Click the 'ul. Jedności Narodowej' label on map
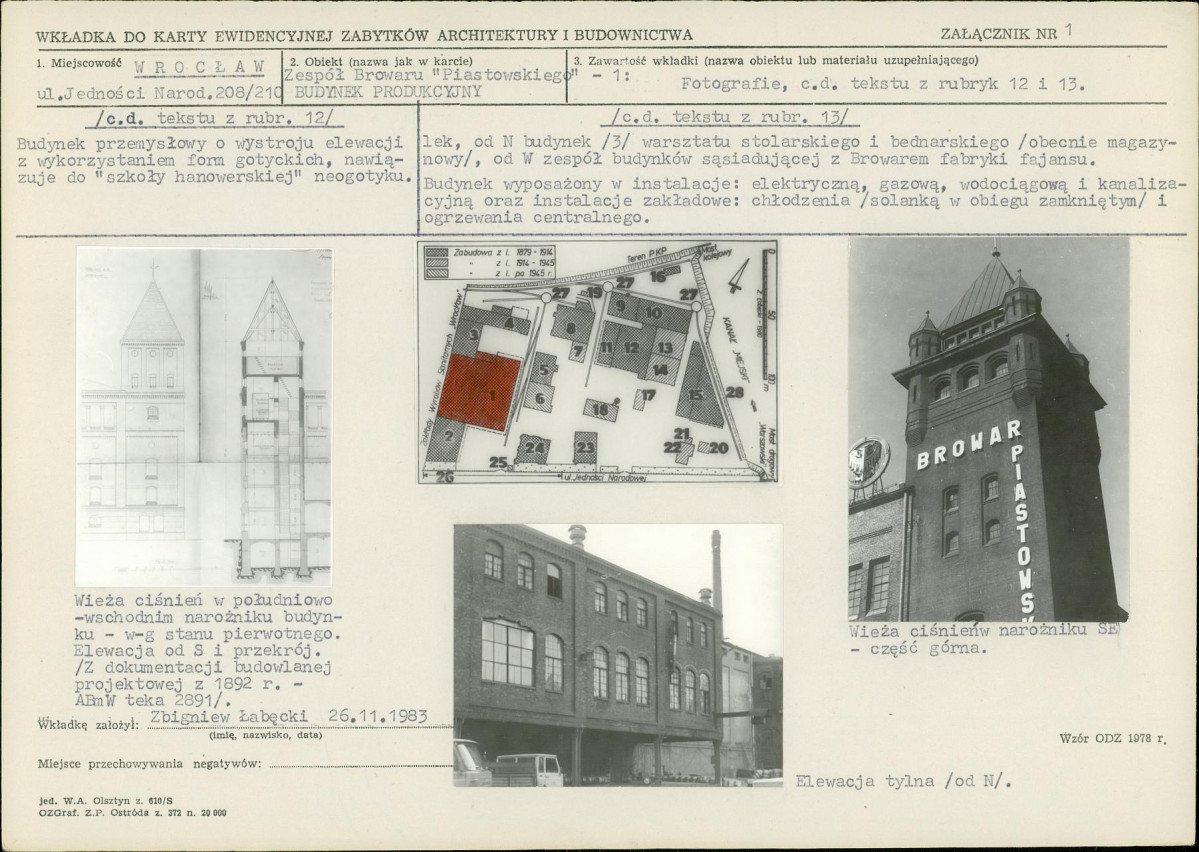This screenshot has width=1199, height=852. (605, 477)
